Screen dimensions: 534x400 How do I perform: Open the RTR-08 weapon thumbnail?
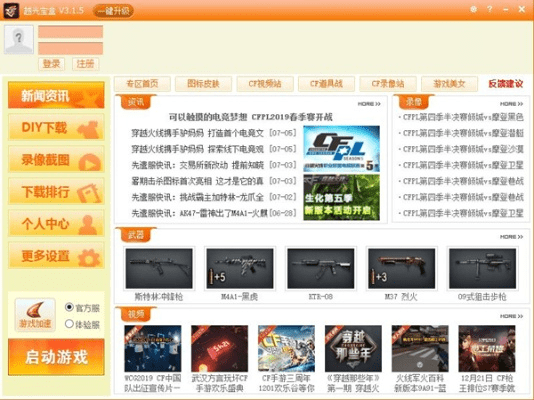pyautogui.click(x=321, y=269)
